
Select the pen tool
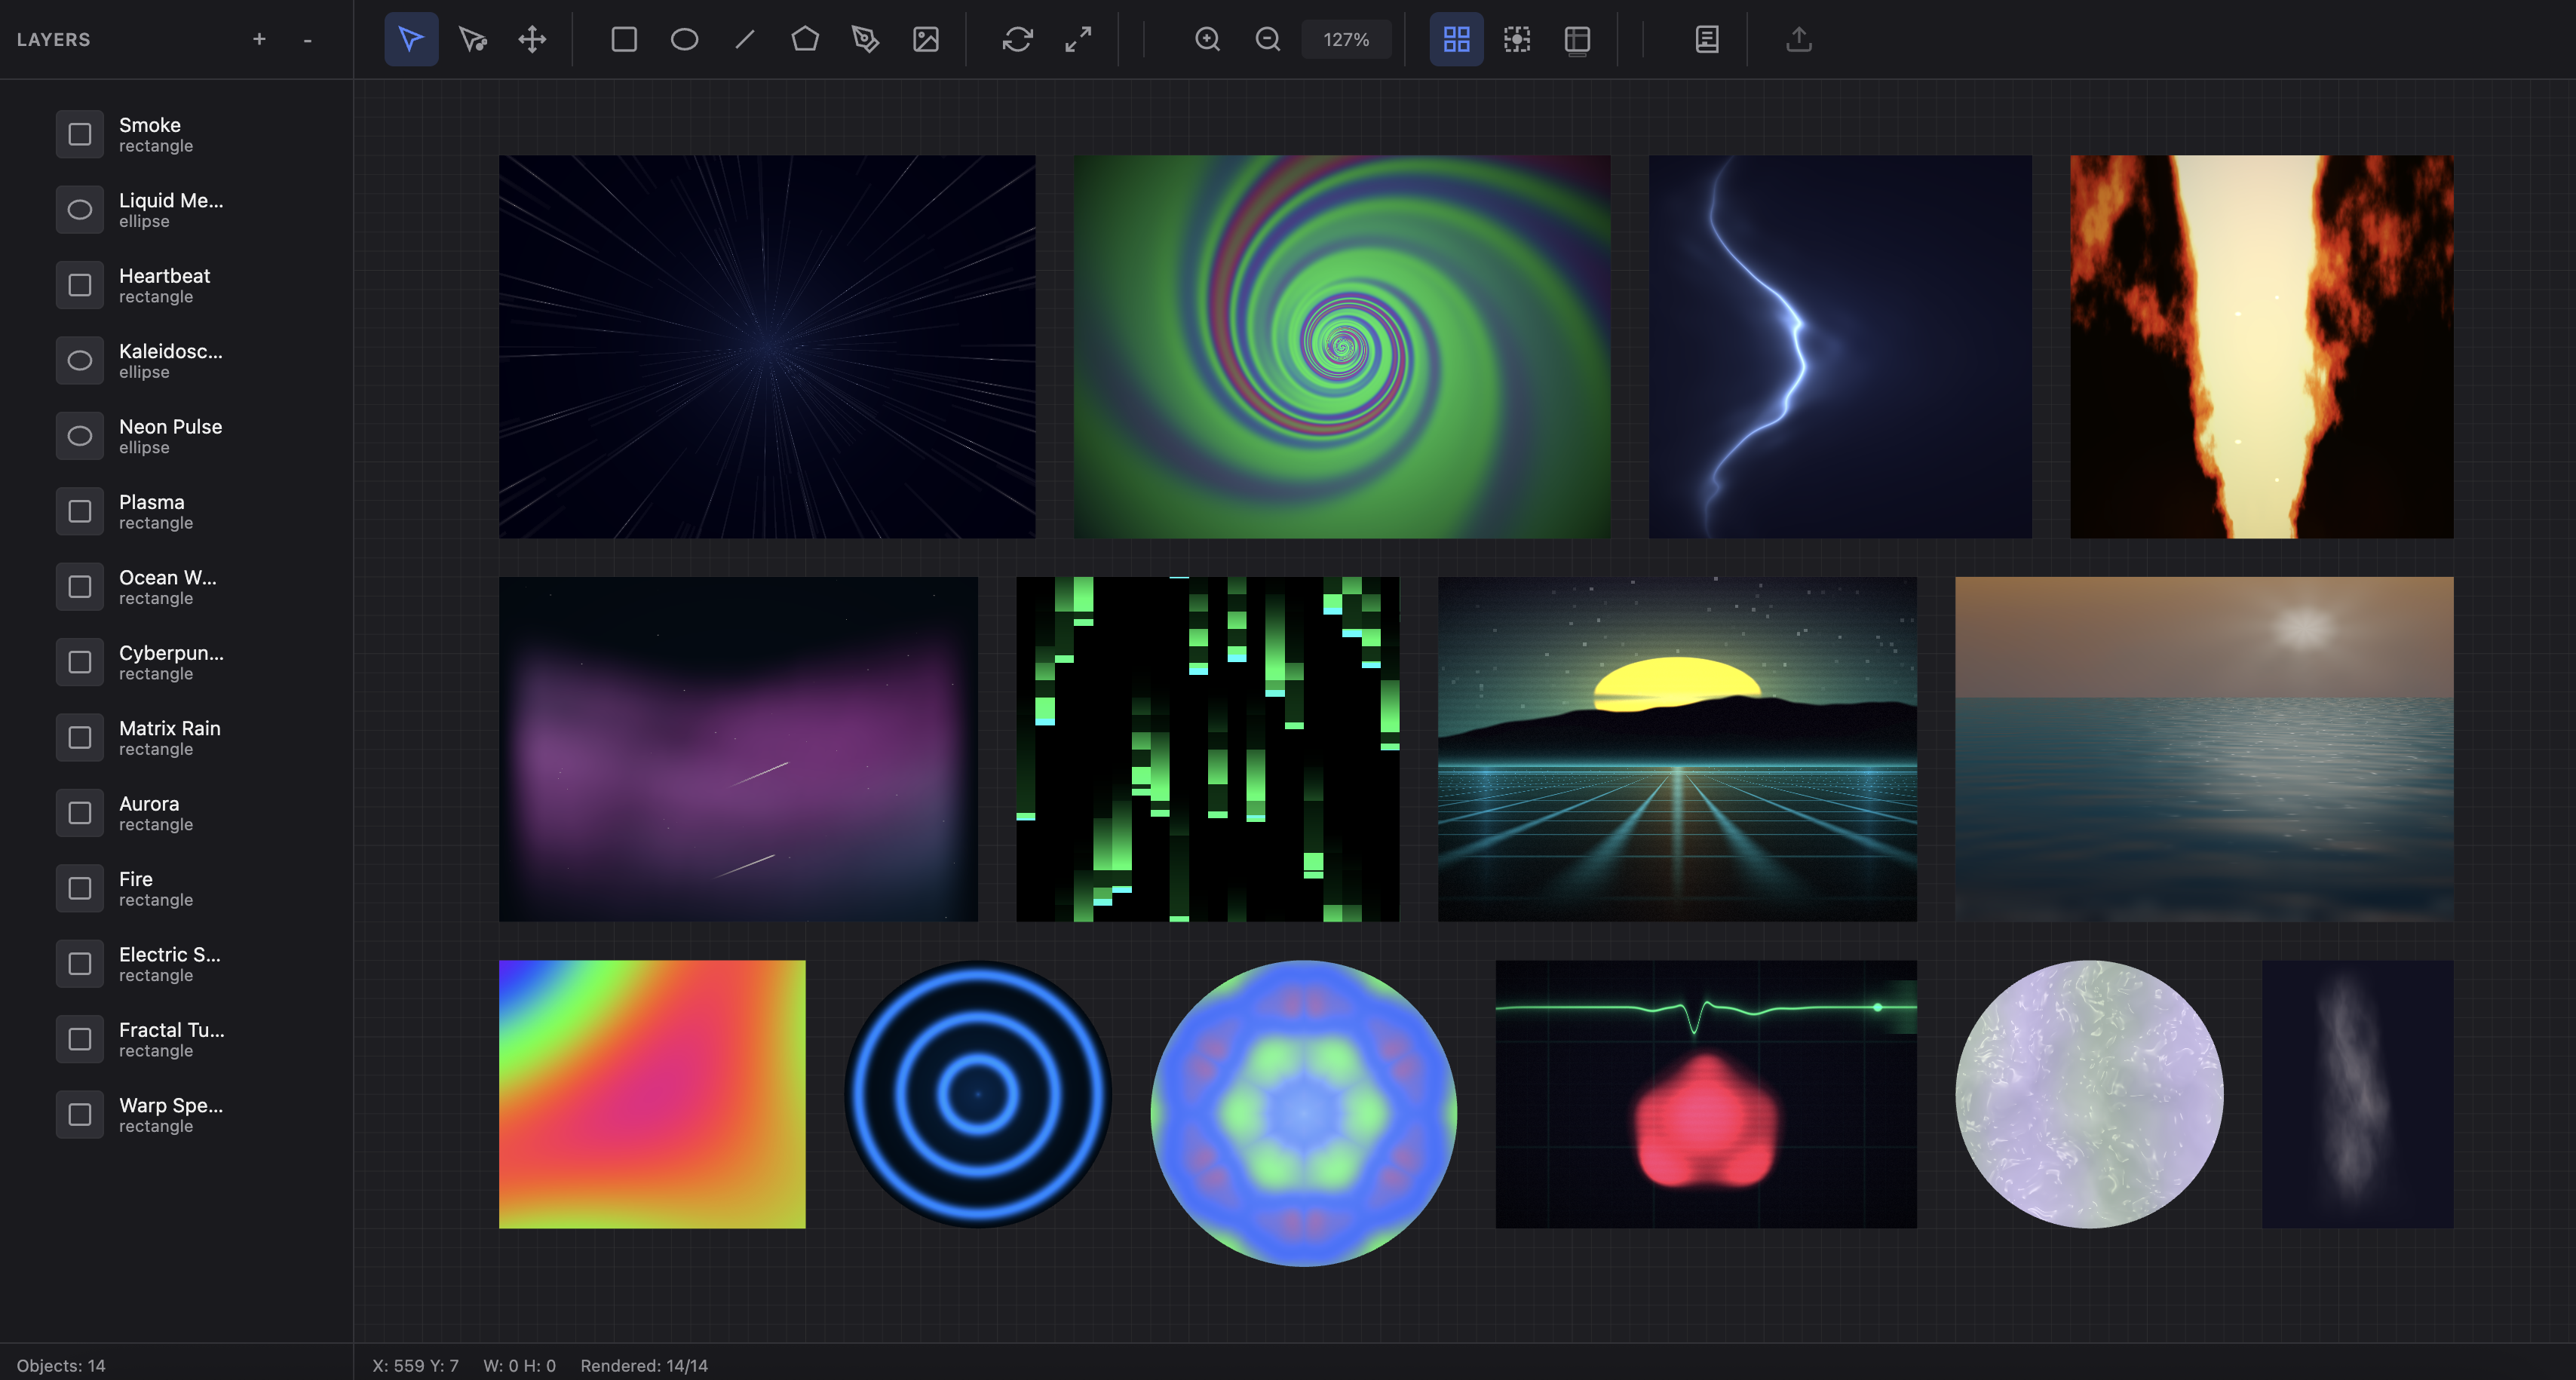click(865, 40)
